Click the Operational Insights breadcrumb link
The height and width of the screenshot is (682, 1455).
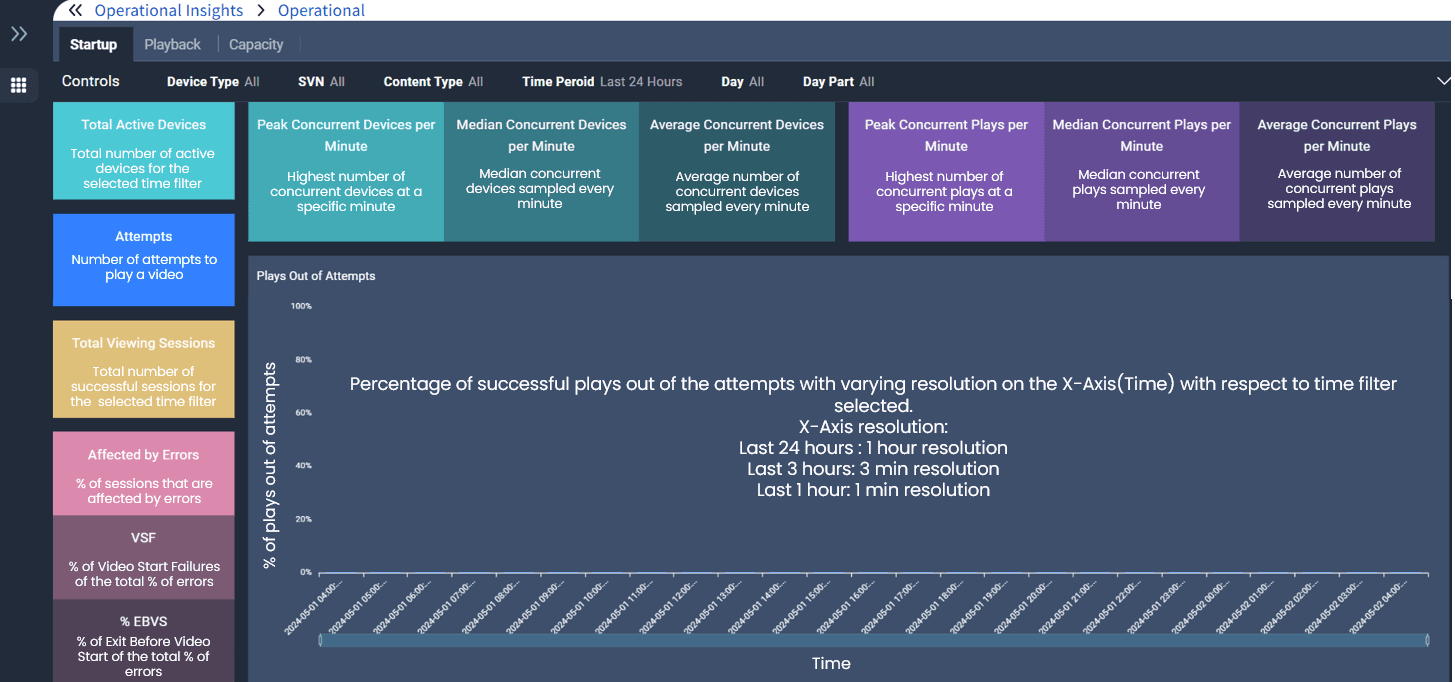point(168,10)
